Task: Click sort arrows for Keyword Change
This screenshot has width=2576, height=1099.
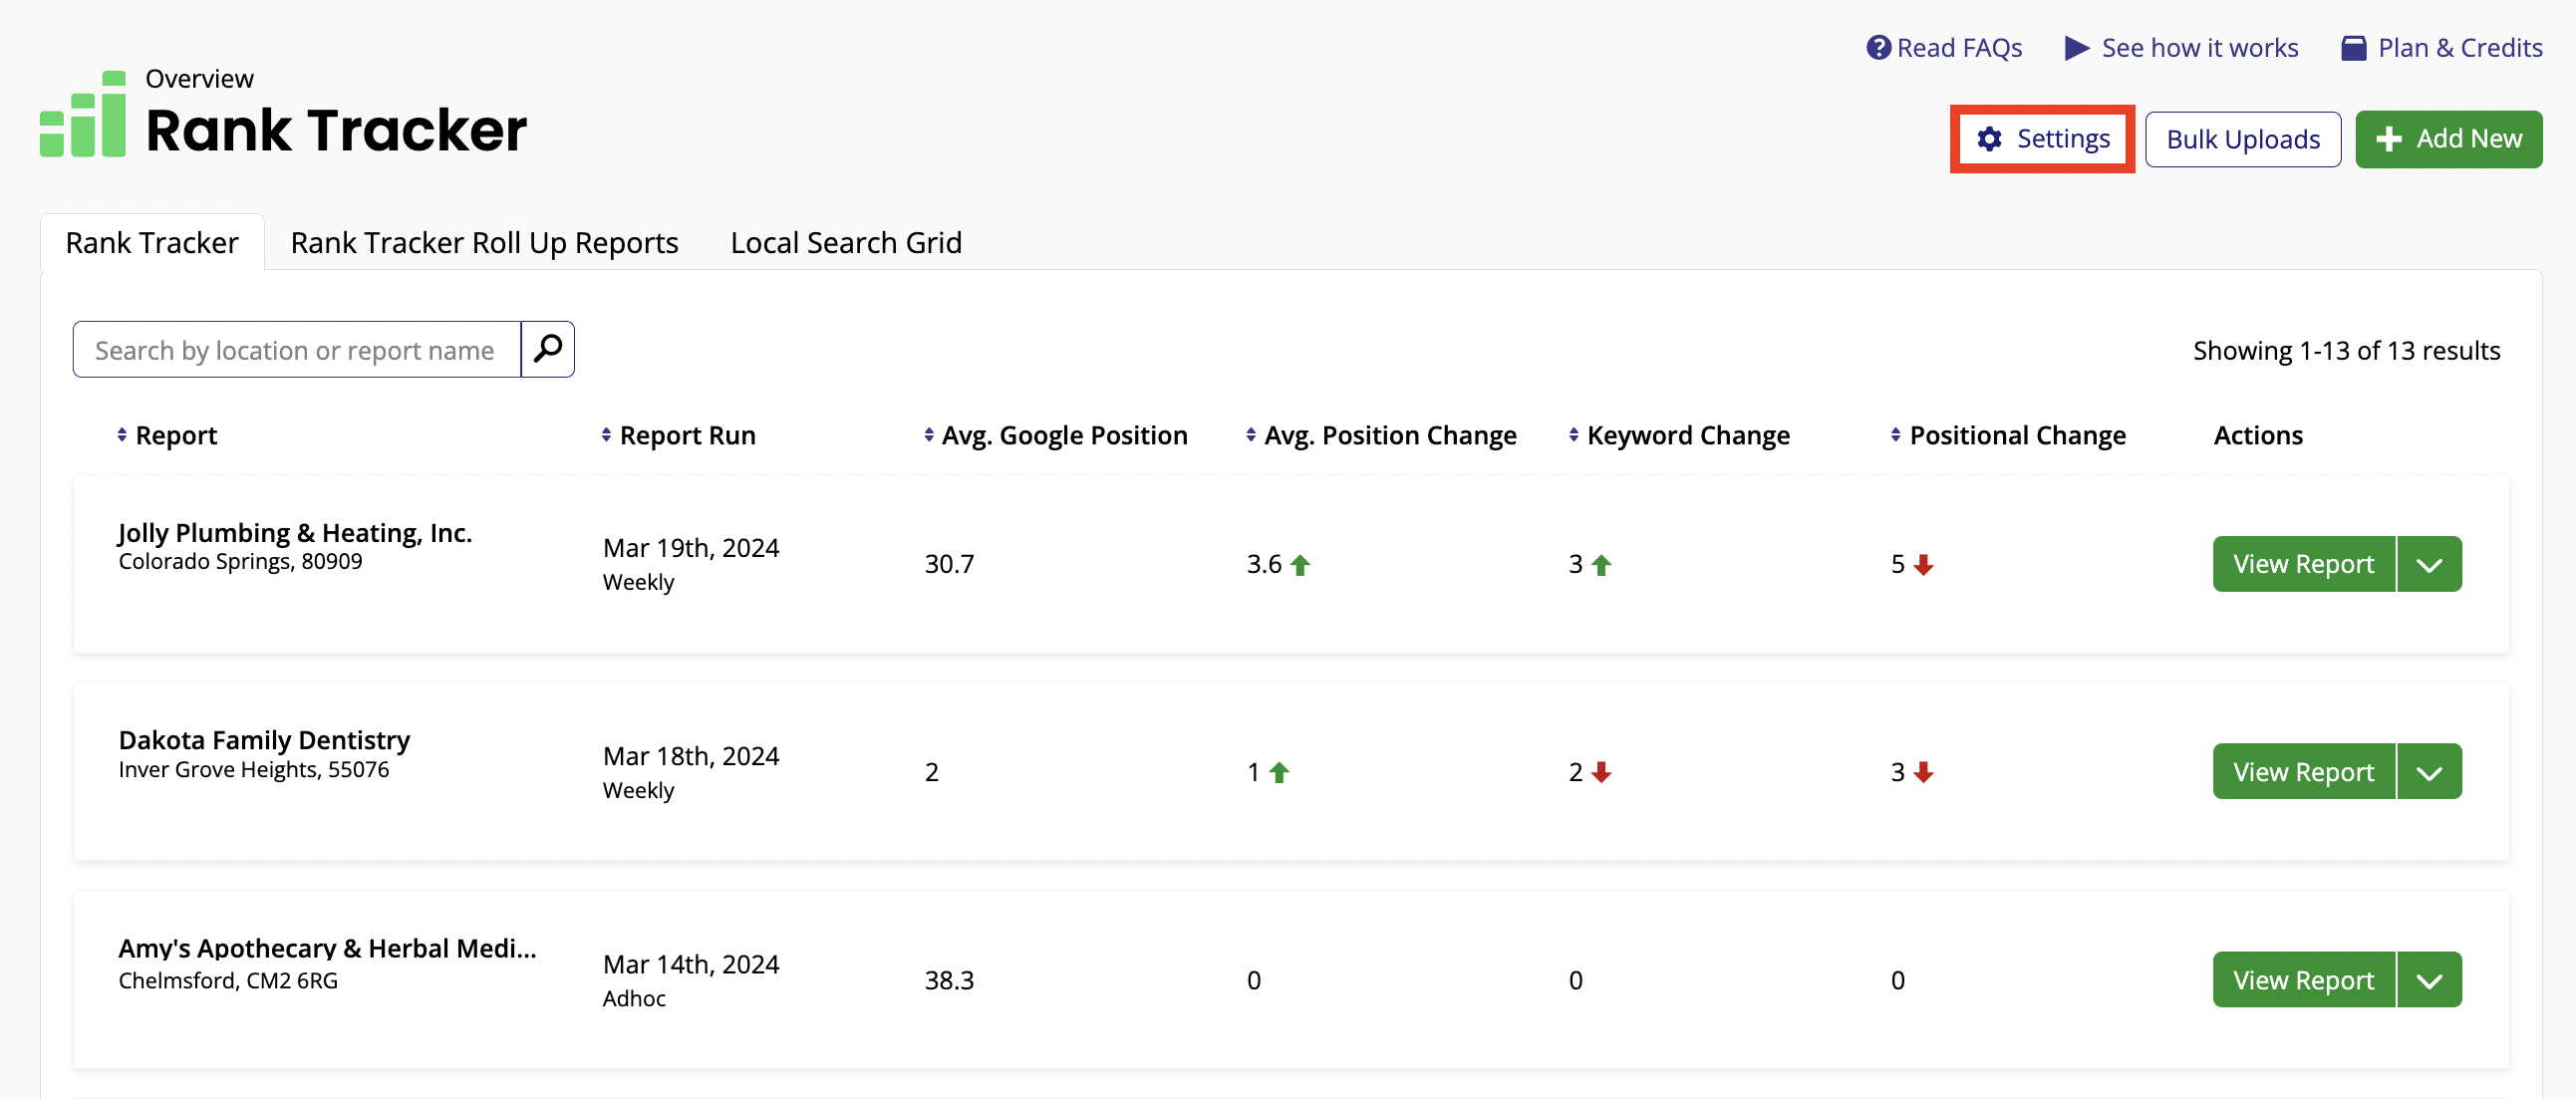Action: click(x=1574, y=435)
